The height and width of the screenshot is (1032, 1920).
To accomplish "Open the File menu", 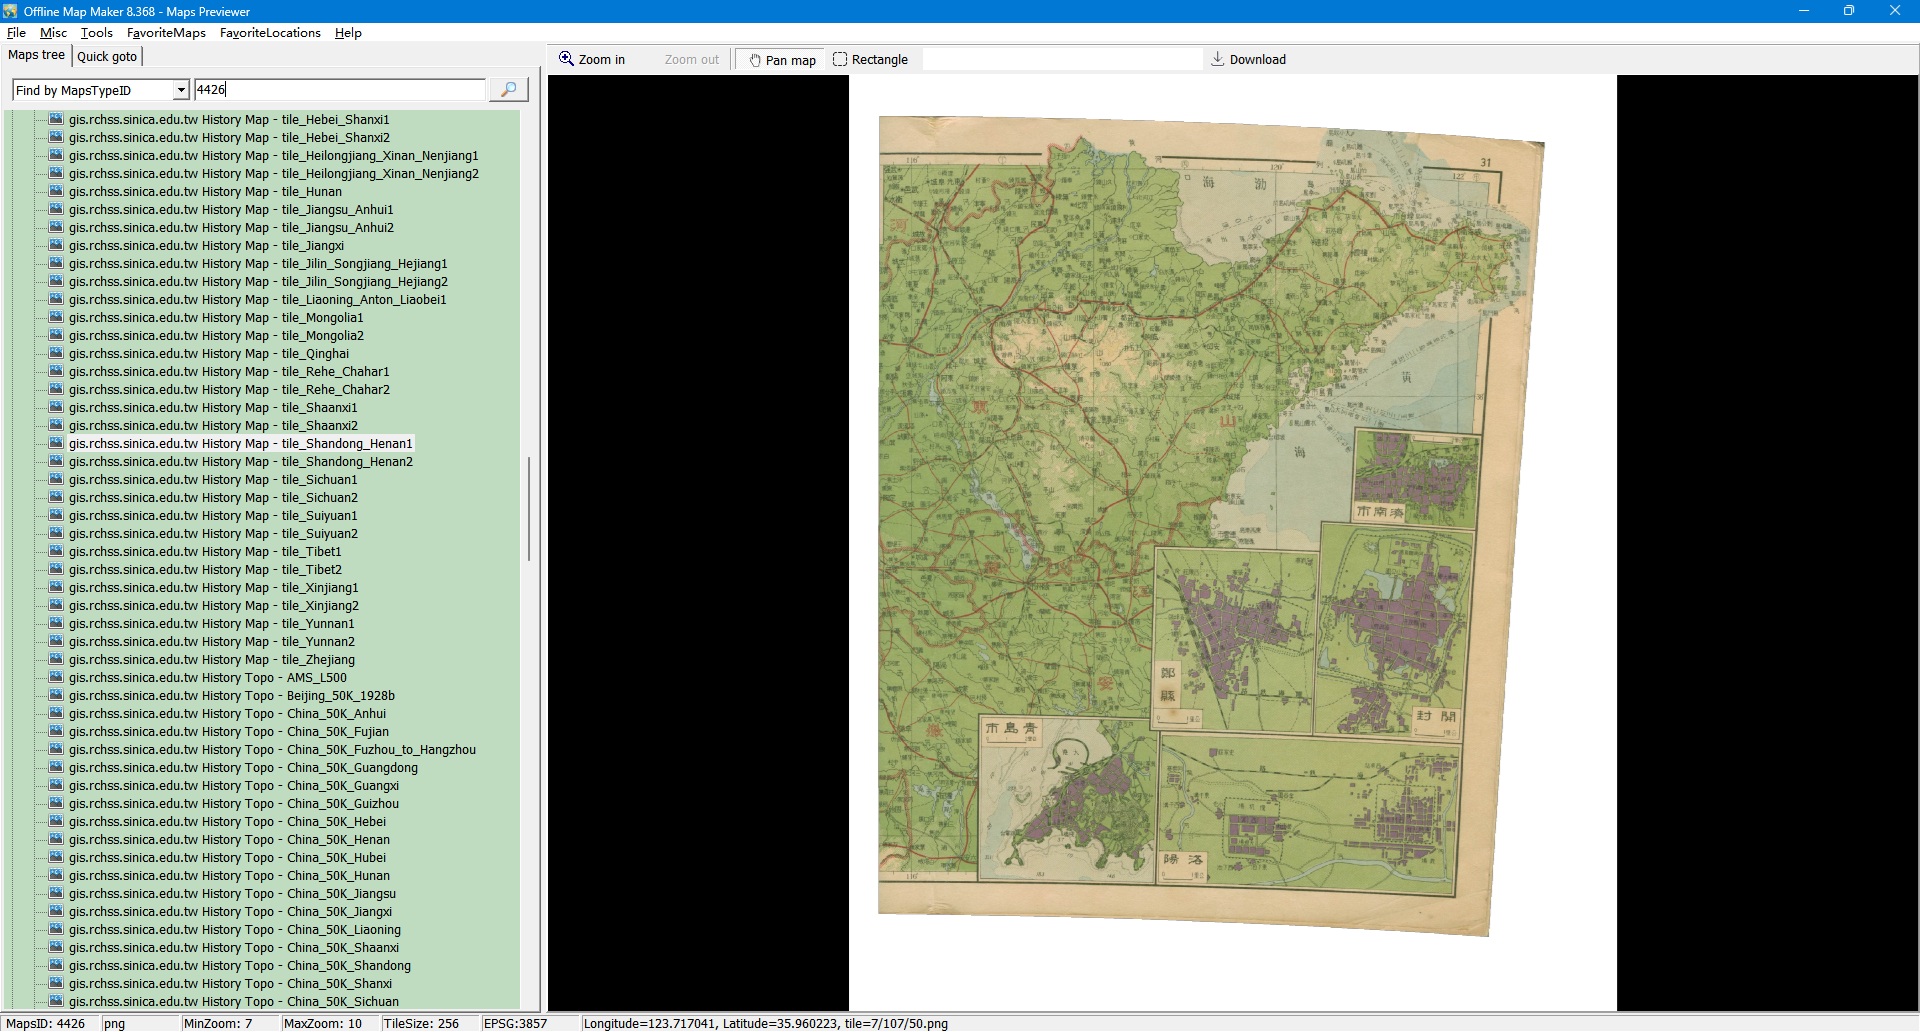I will point(16,33).
